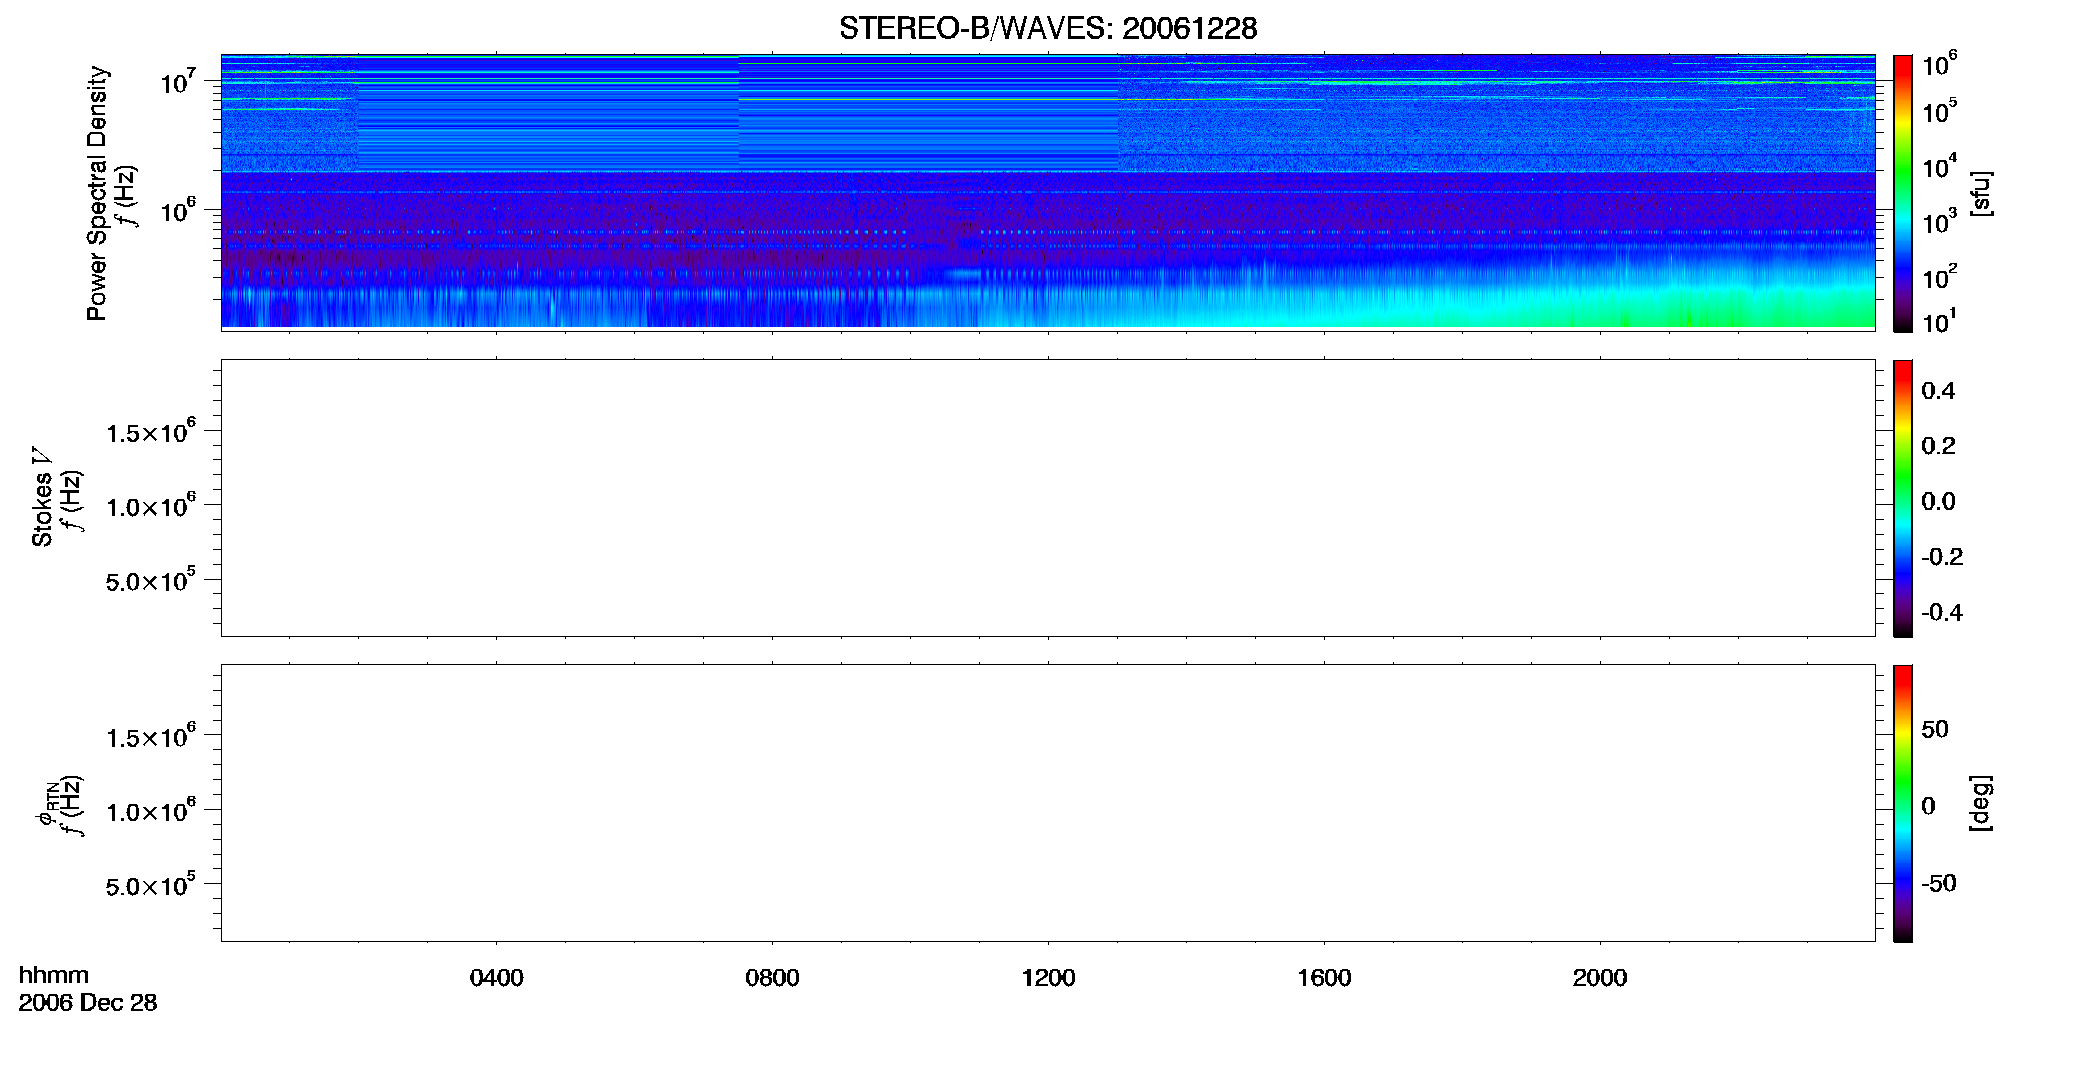Click the Power Spectral Density axis label
The image size is (2096, 1080).
coord(97,193)
